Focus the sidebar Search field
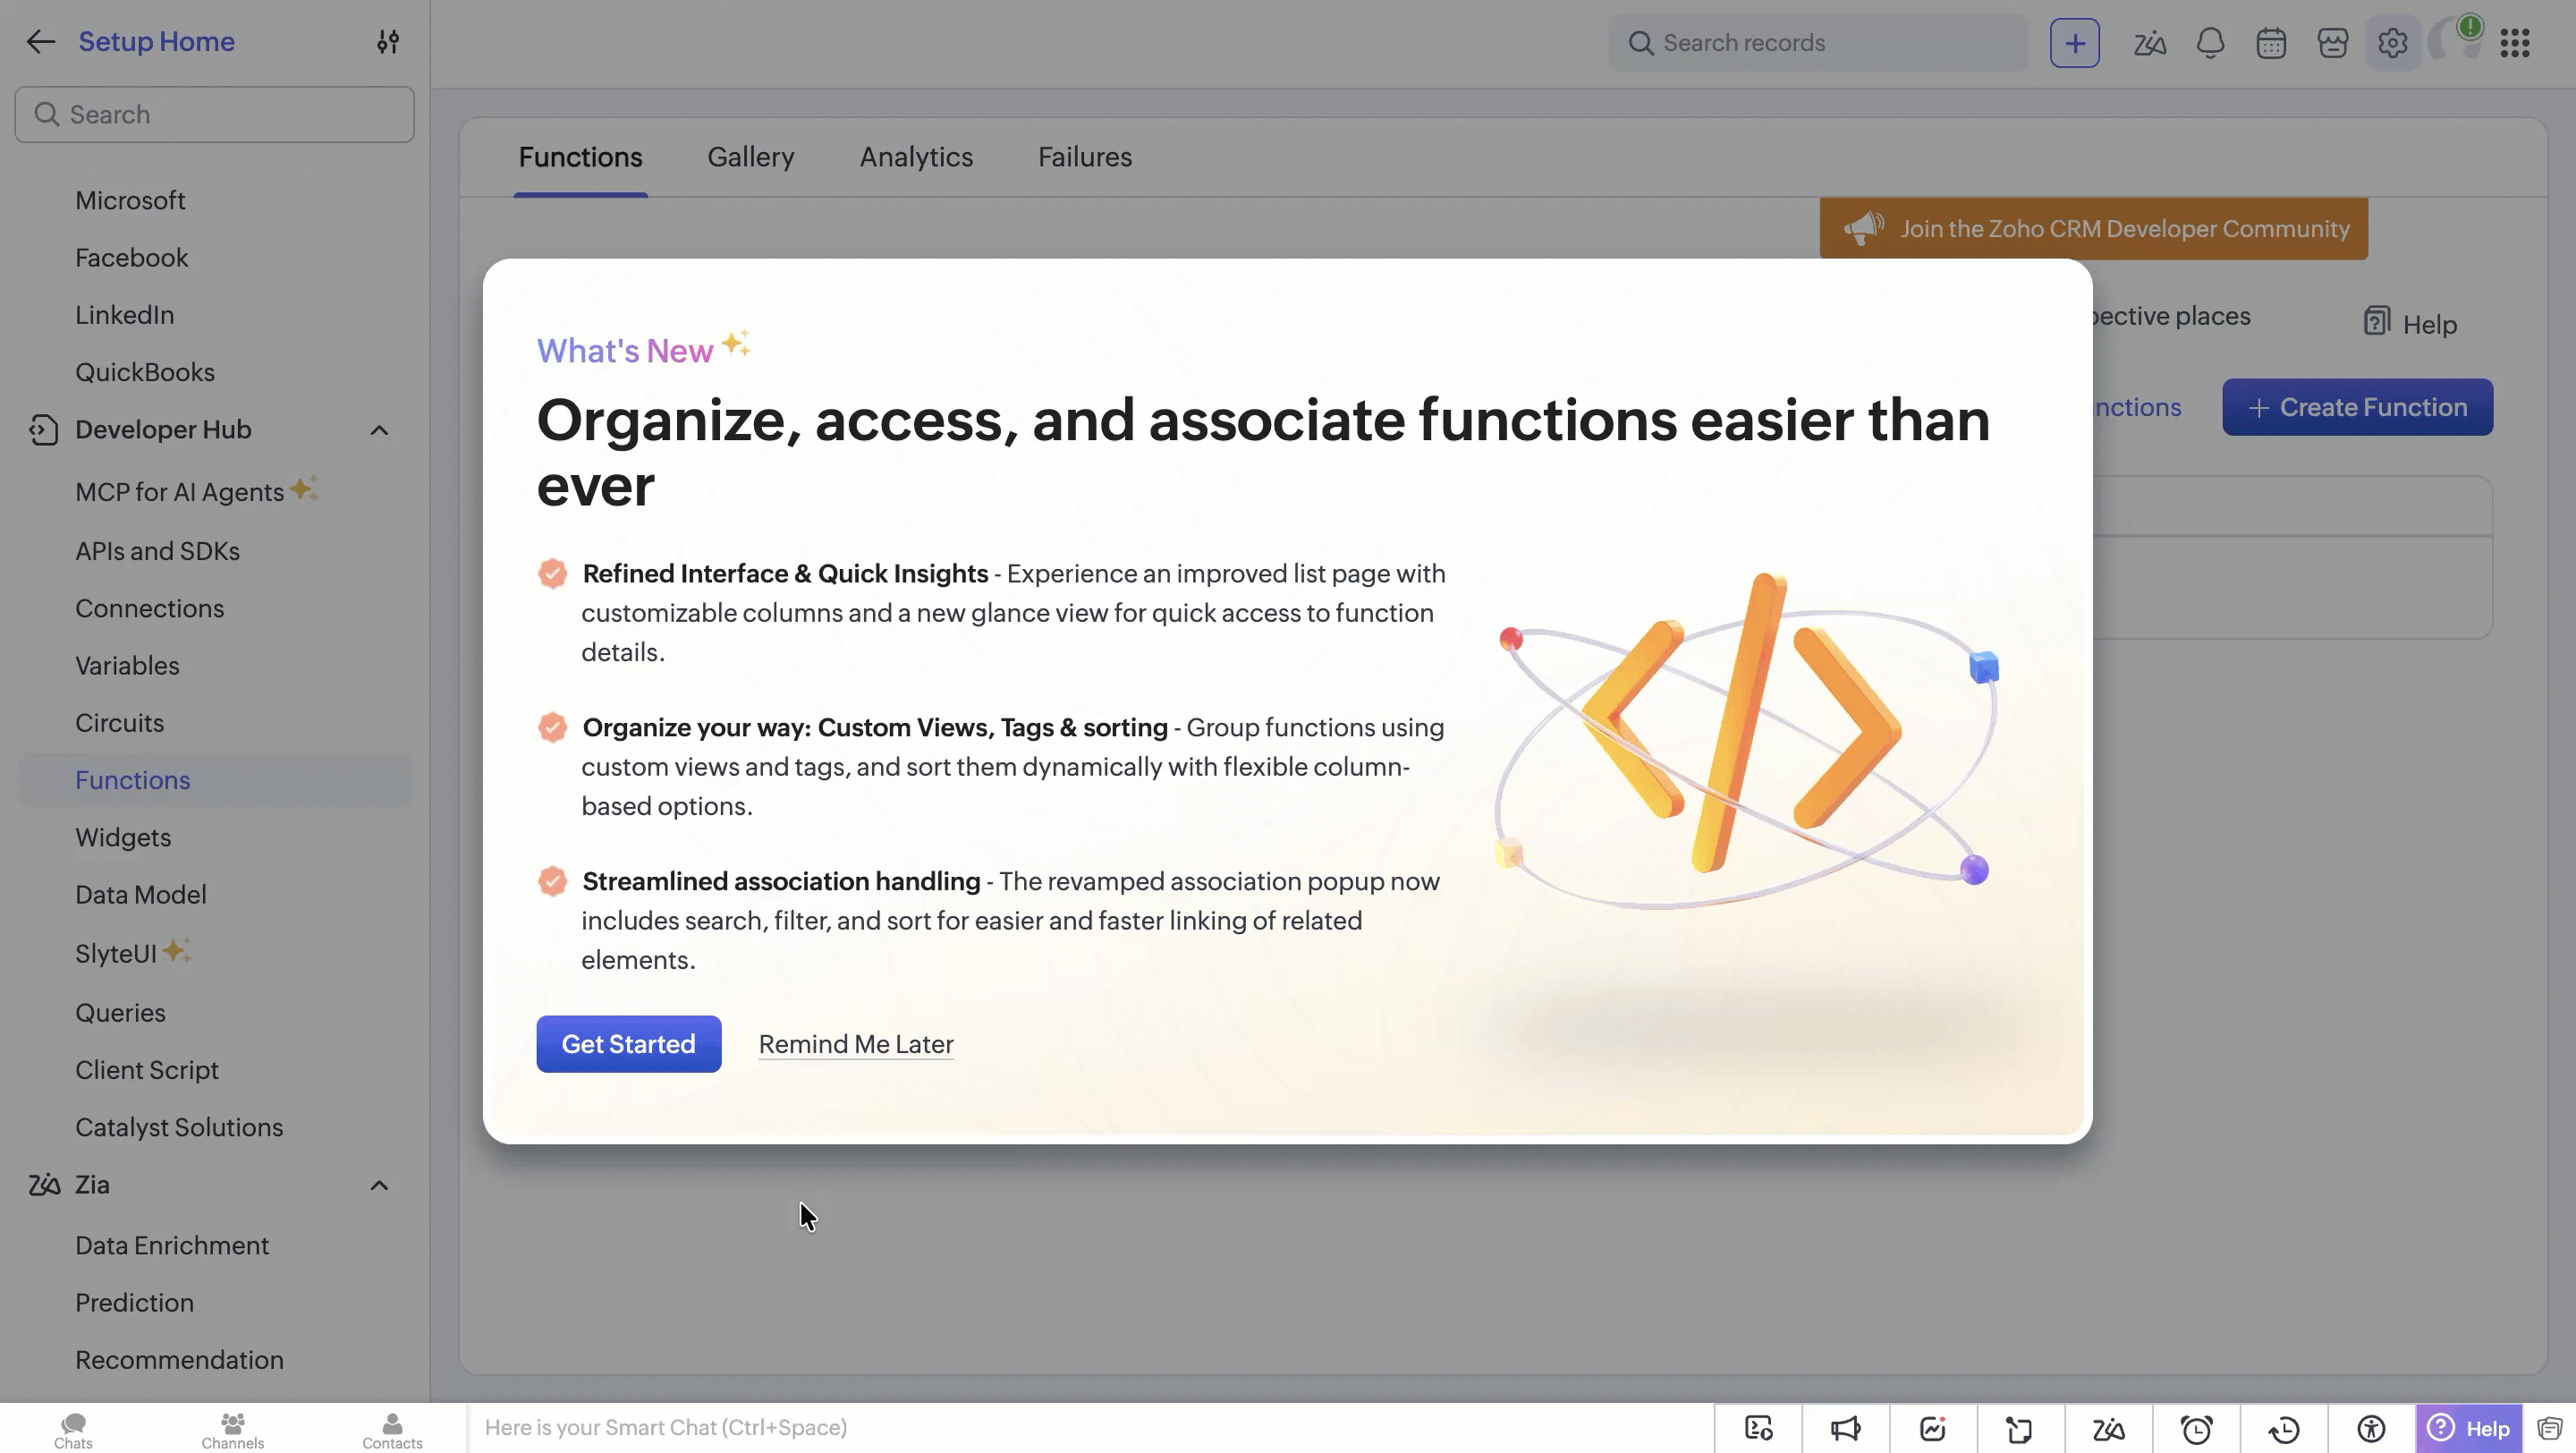Image resolution: width=2576 pixels, height=1453 pixels. [x=214, y=114]
